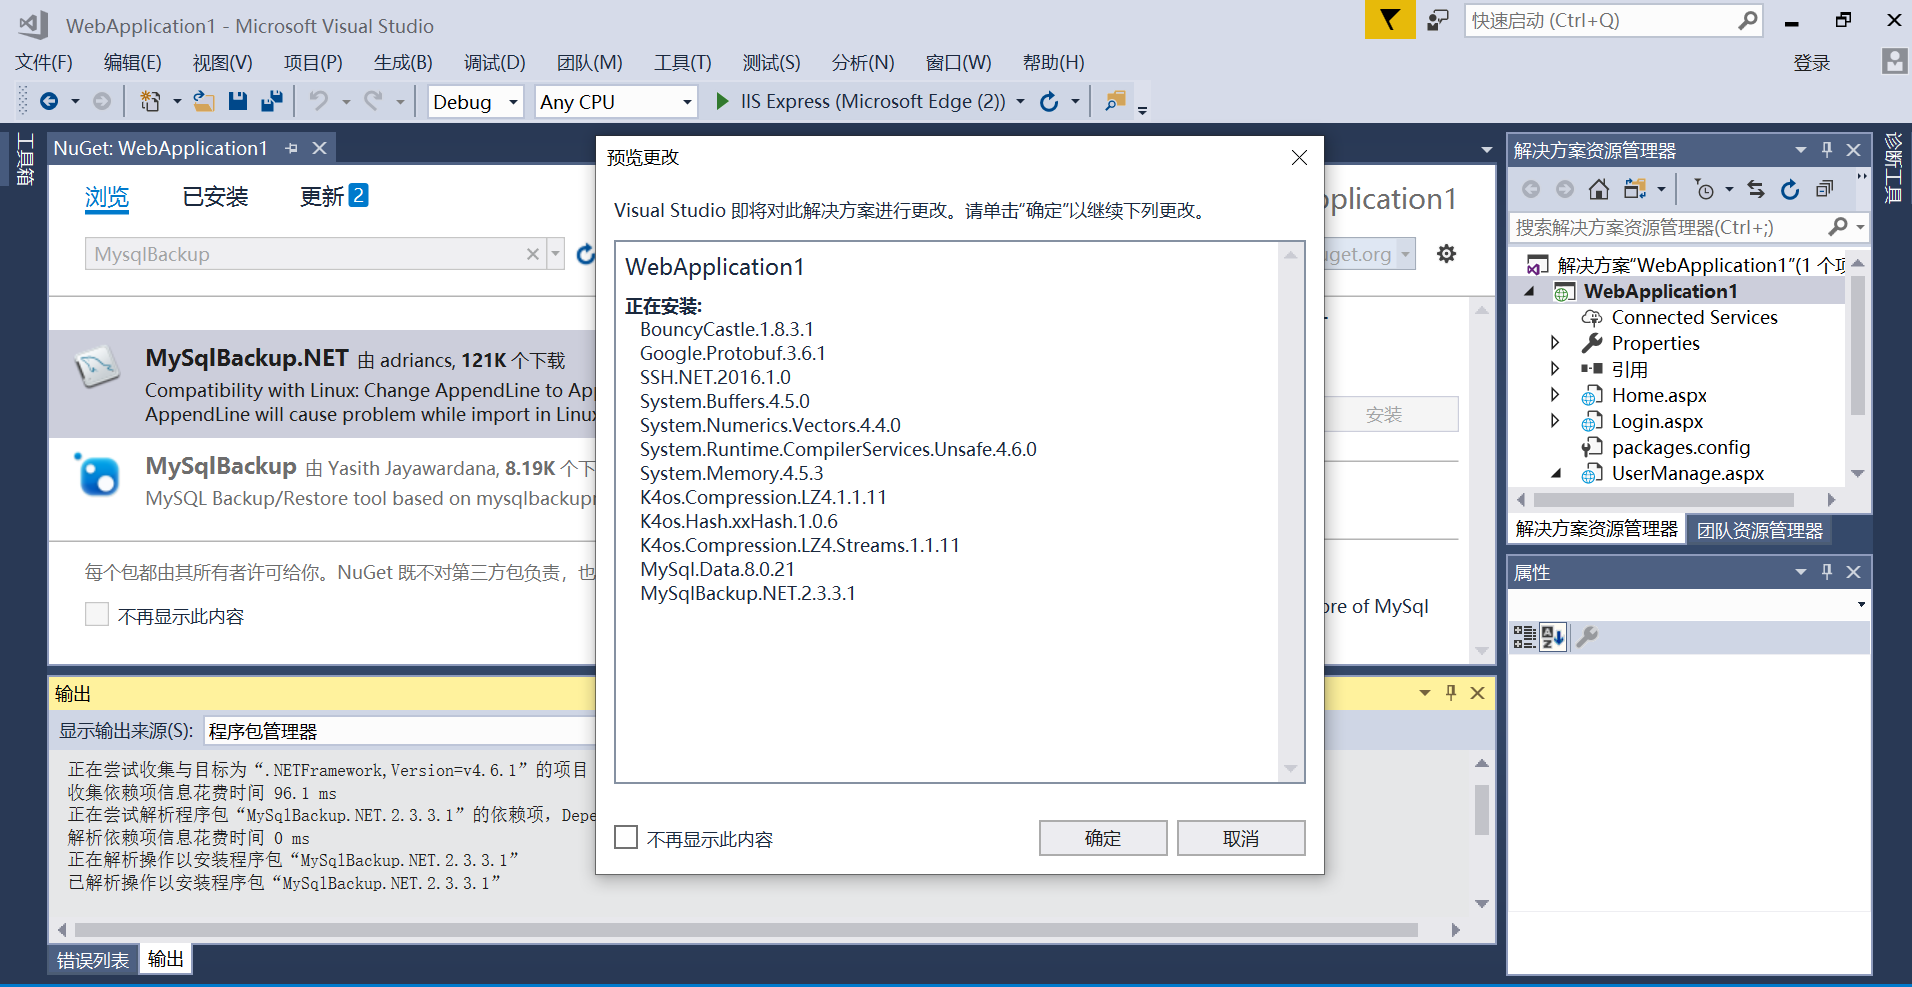Collapse the UserManage.aspx node
Viewport: 1912px width, 987px height.
click(x=1556, y=473)
